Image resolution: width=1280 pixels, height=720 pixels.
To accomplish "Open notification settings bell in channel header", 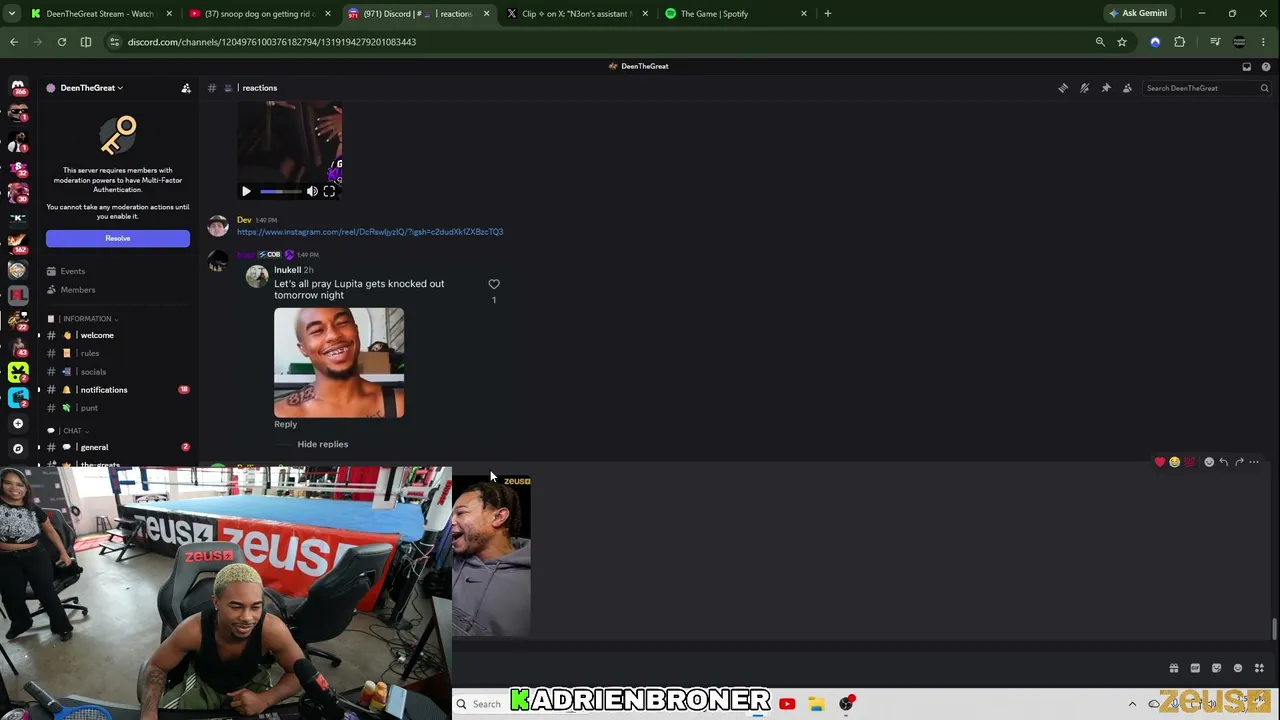I will [1084, 88].
